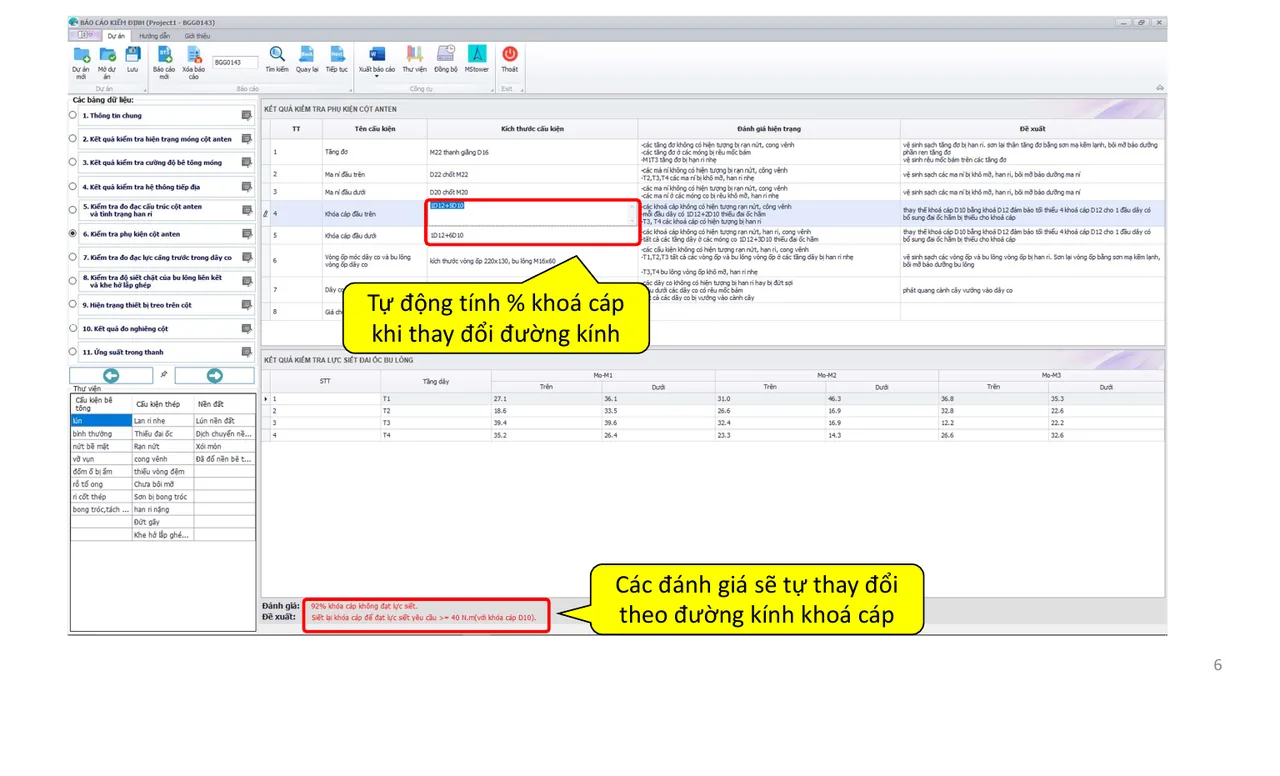
Task: Select 'Thiếu đai ốc' in the library list
Action: click(x=162, y=434)
